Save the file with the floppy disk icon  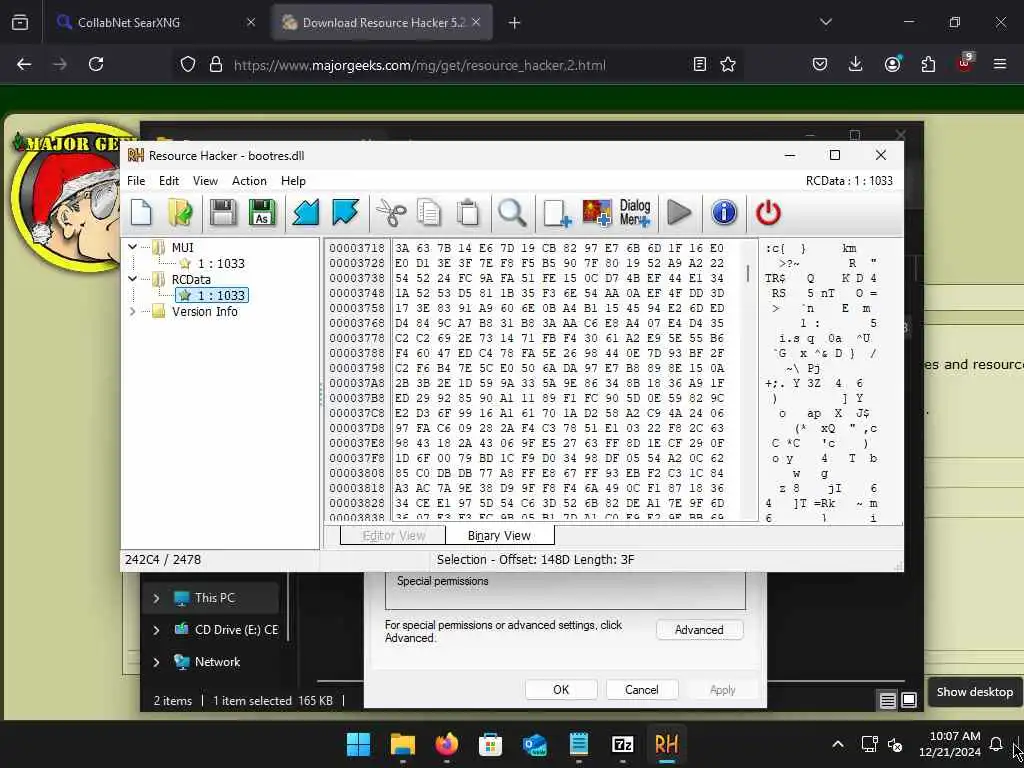pos(223,213)
